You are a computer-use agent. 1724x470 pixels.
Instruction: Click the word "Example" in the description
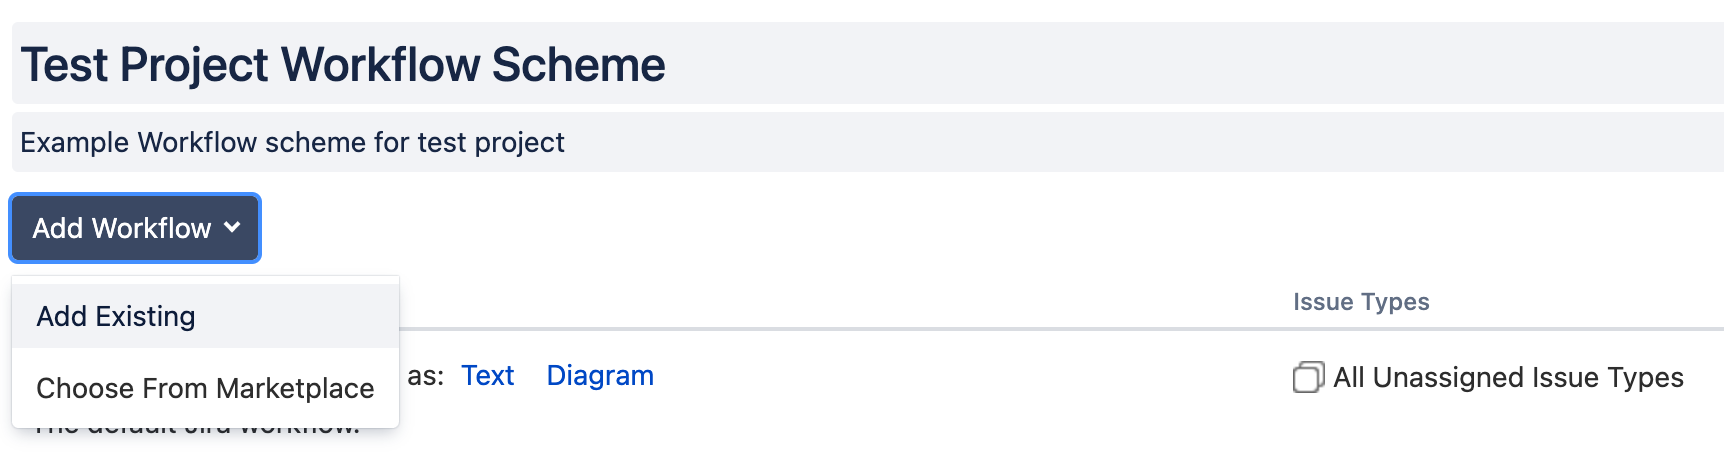75,142
